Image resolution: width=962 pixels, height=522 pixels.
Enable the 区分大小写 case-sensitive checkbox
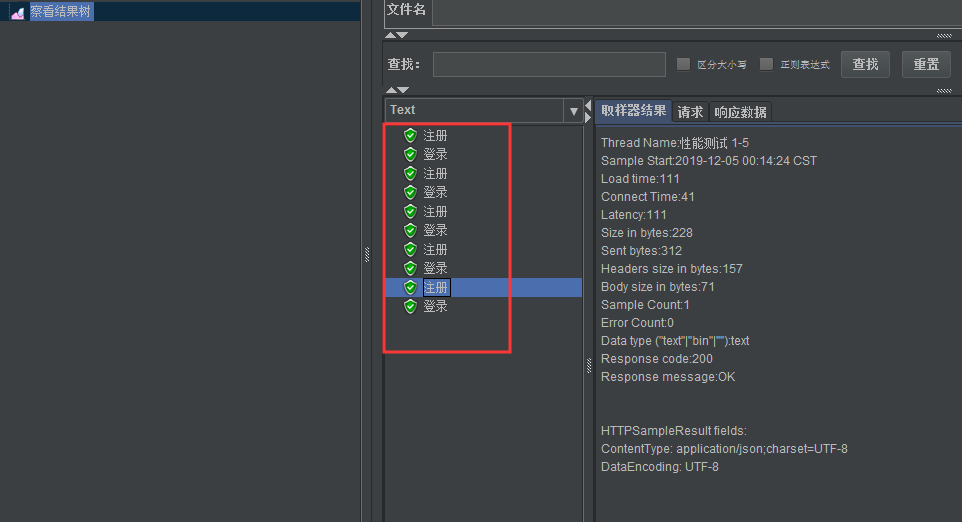(x=683, y=64)
